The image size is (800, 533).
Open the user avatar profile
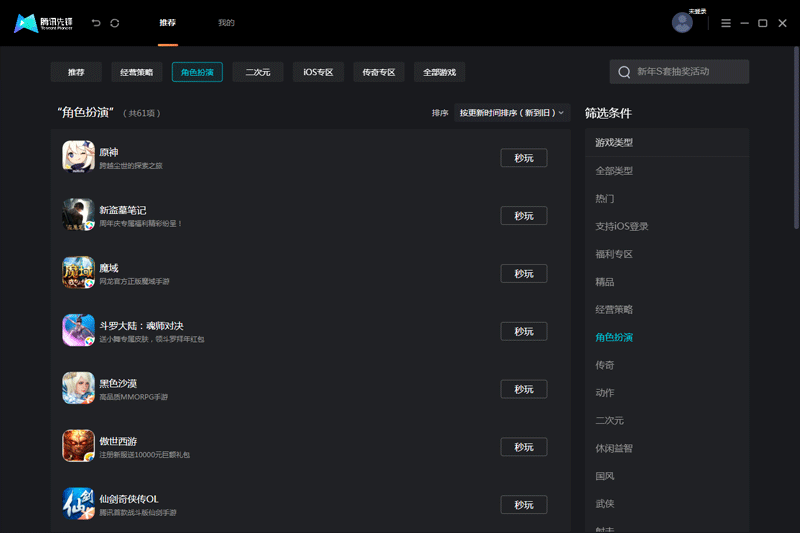(x=682, y=22)
